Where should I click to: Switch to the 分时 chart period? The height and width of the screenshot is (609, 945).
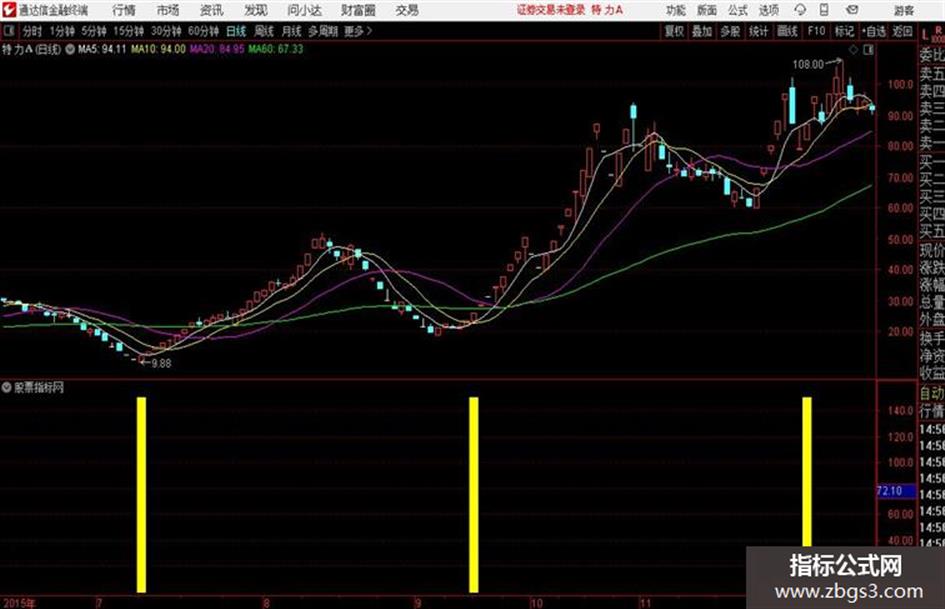pyautogui.click(x=33, y=31)
